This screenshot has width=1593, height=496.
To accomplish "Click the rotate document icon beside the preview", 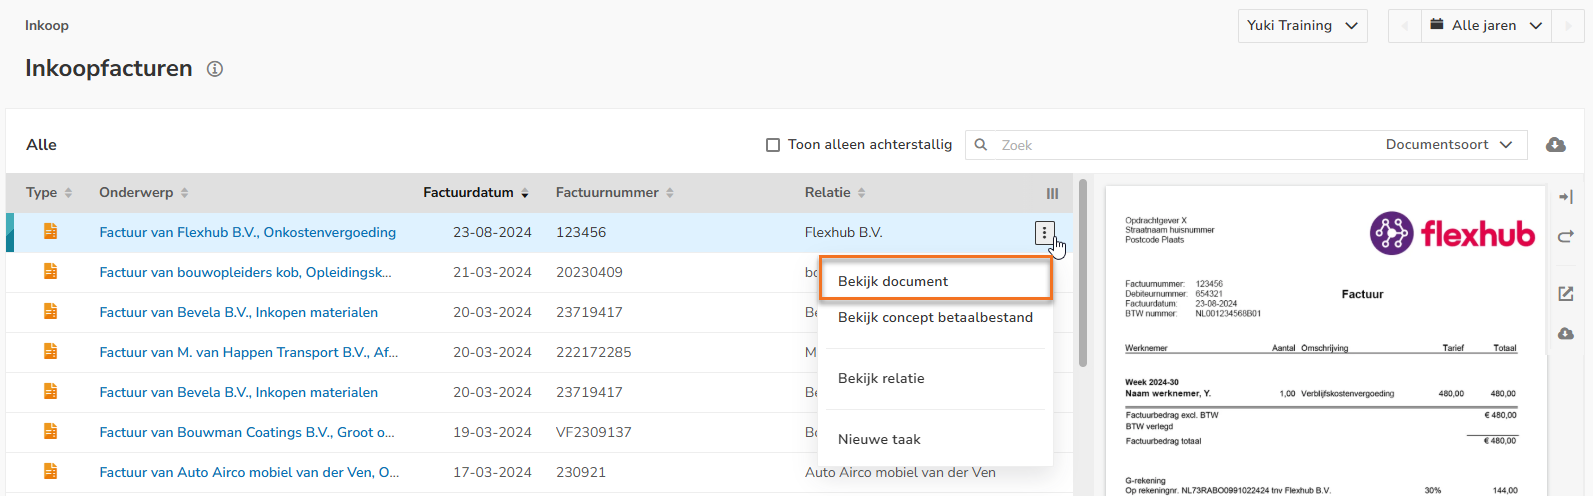I will (1566, 237).
